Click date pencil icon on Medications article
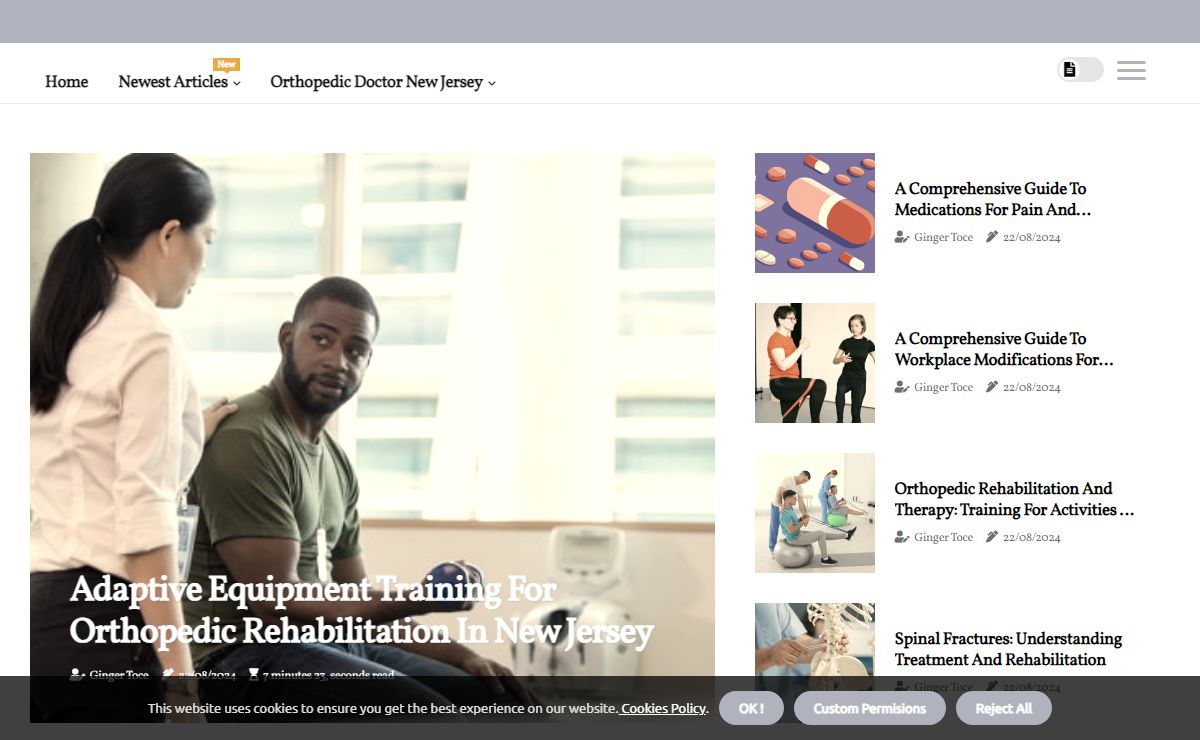 click(x=992, y=237)
